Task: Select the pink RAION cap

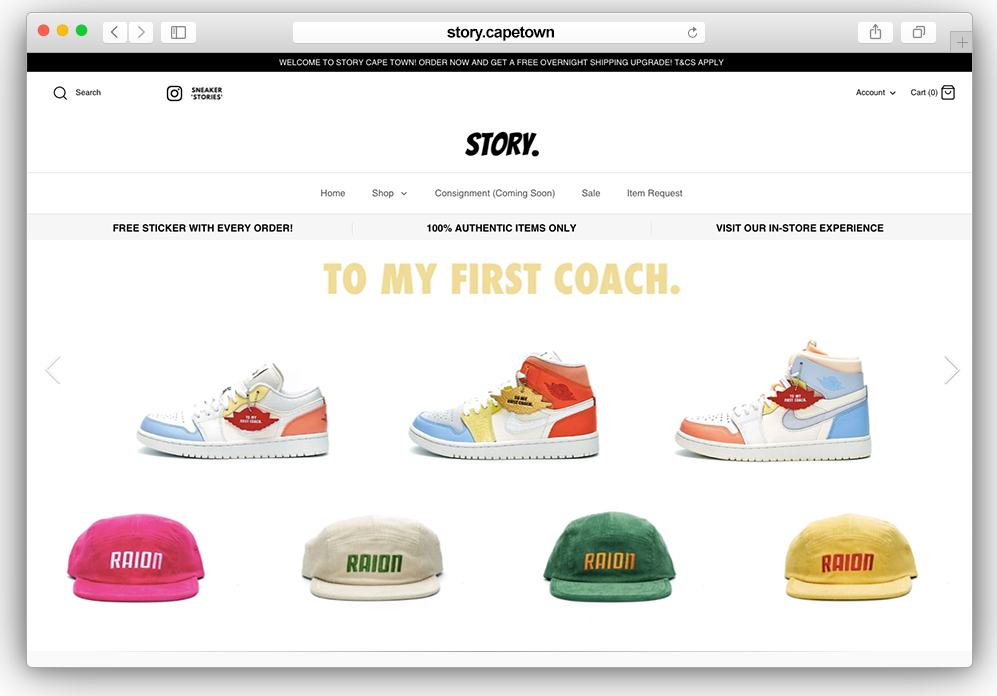Action: (135, 557)
